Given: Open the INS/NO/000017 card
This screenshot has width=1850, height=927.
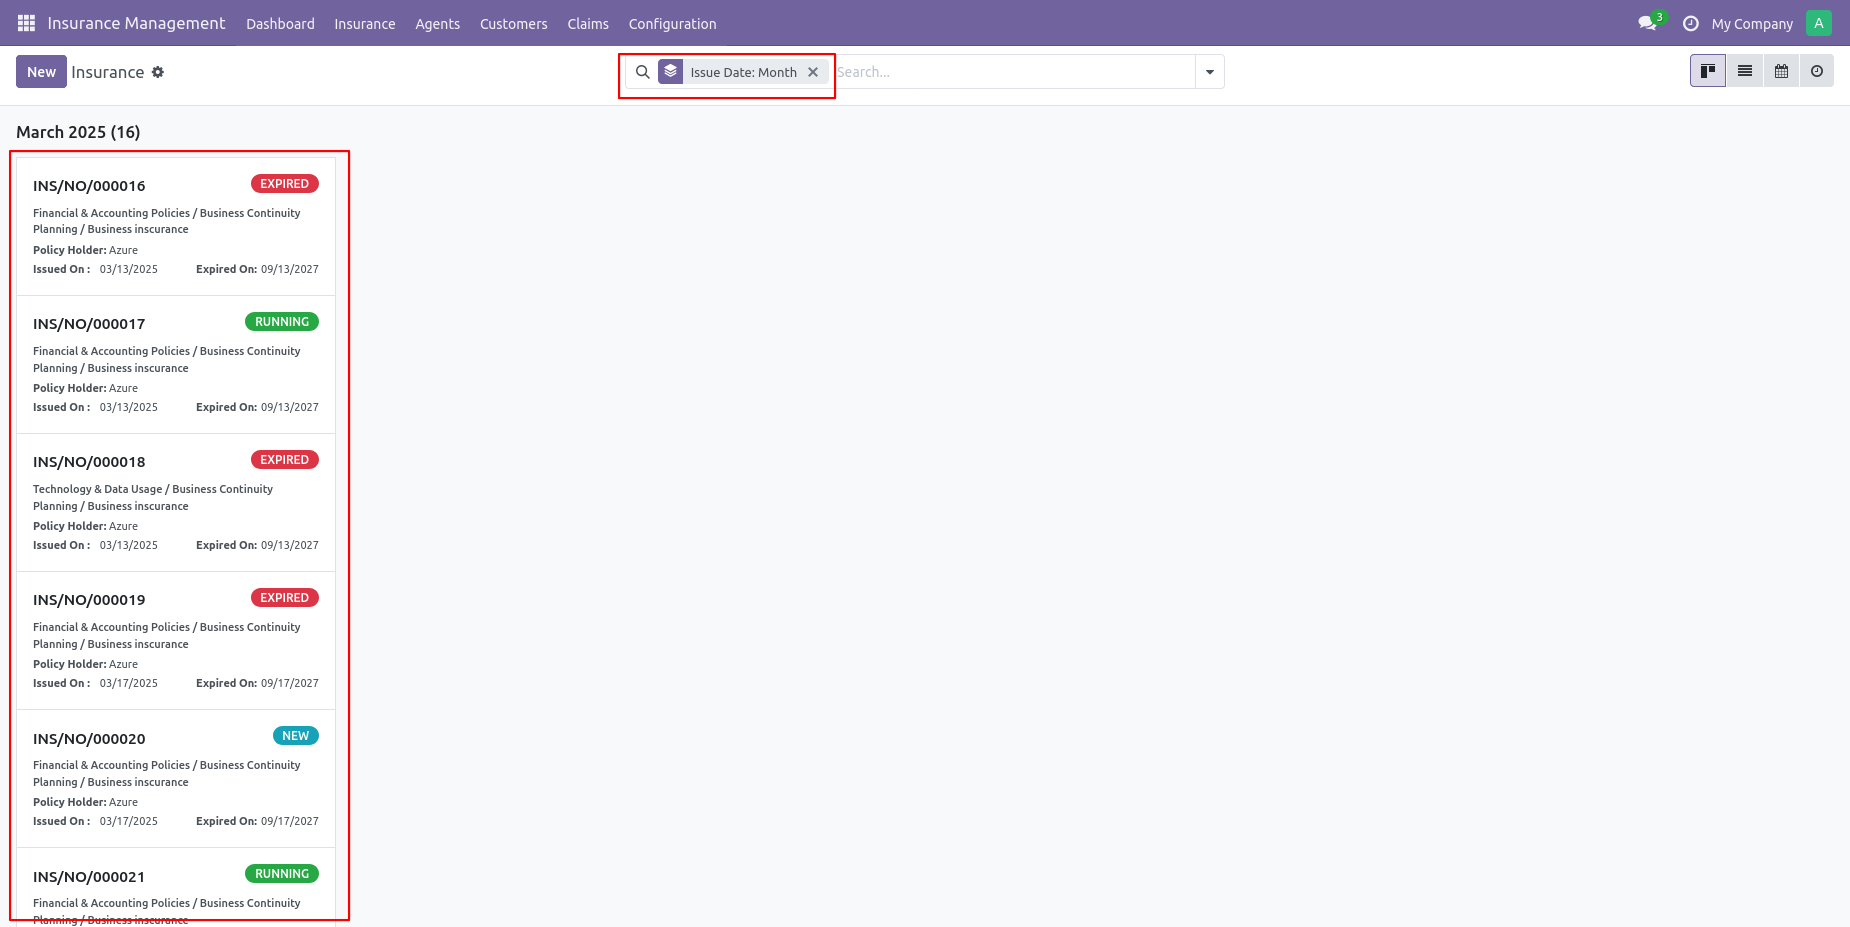Looking at the screenshot, I should 176,365.
